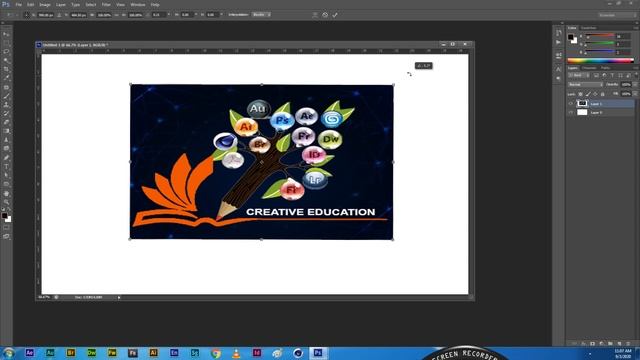Image resolution: width=640 pixels, height=360 pixels.
Task: Commit the transform with the checkmark
Action: (x=335, y=15)
